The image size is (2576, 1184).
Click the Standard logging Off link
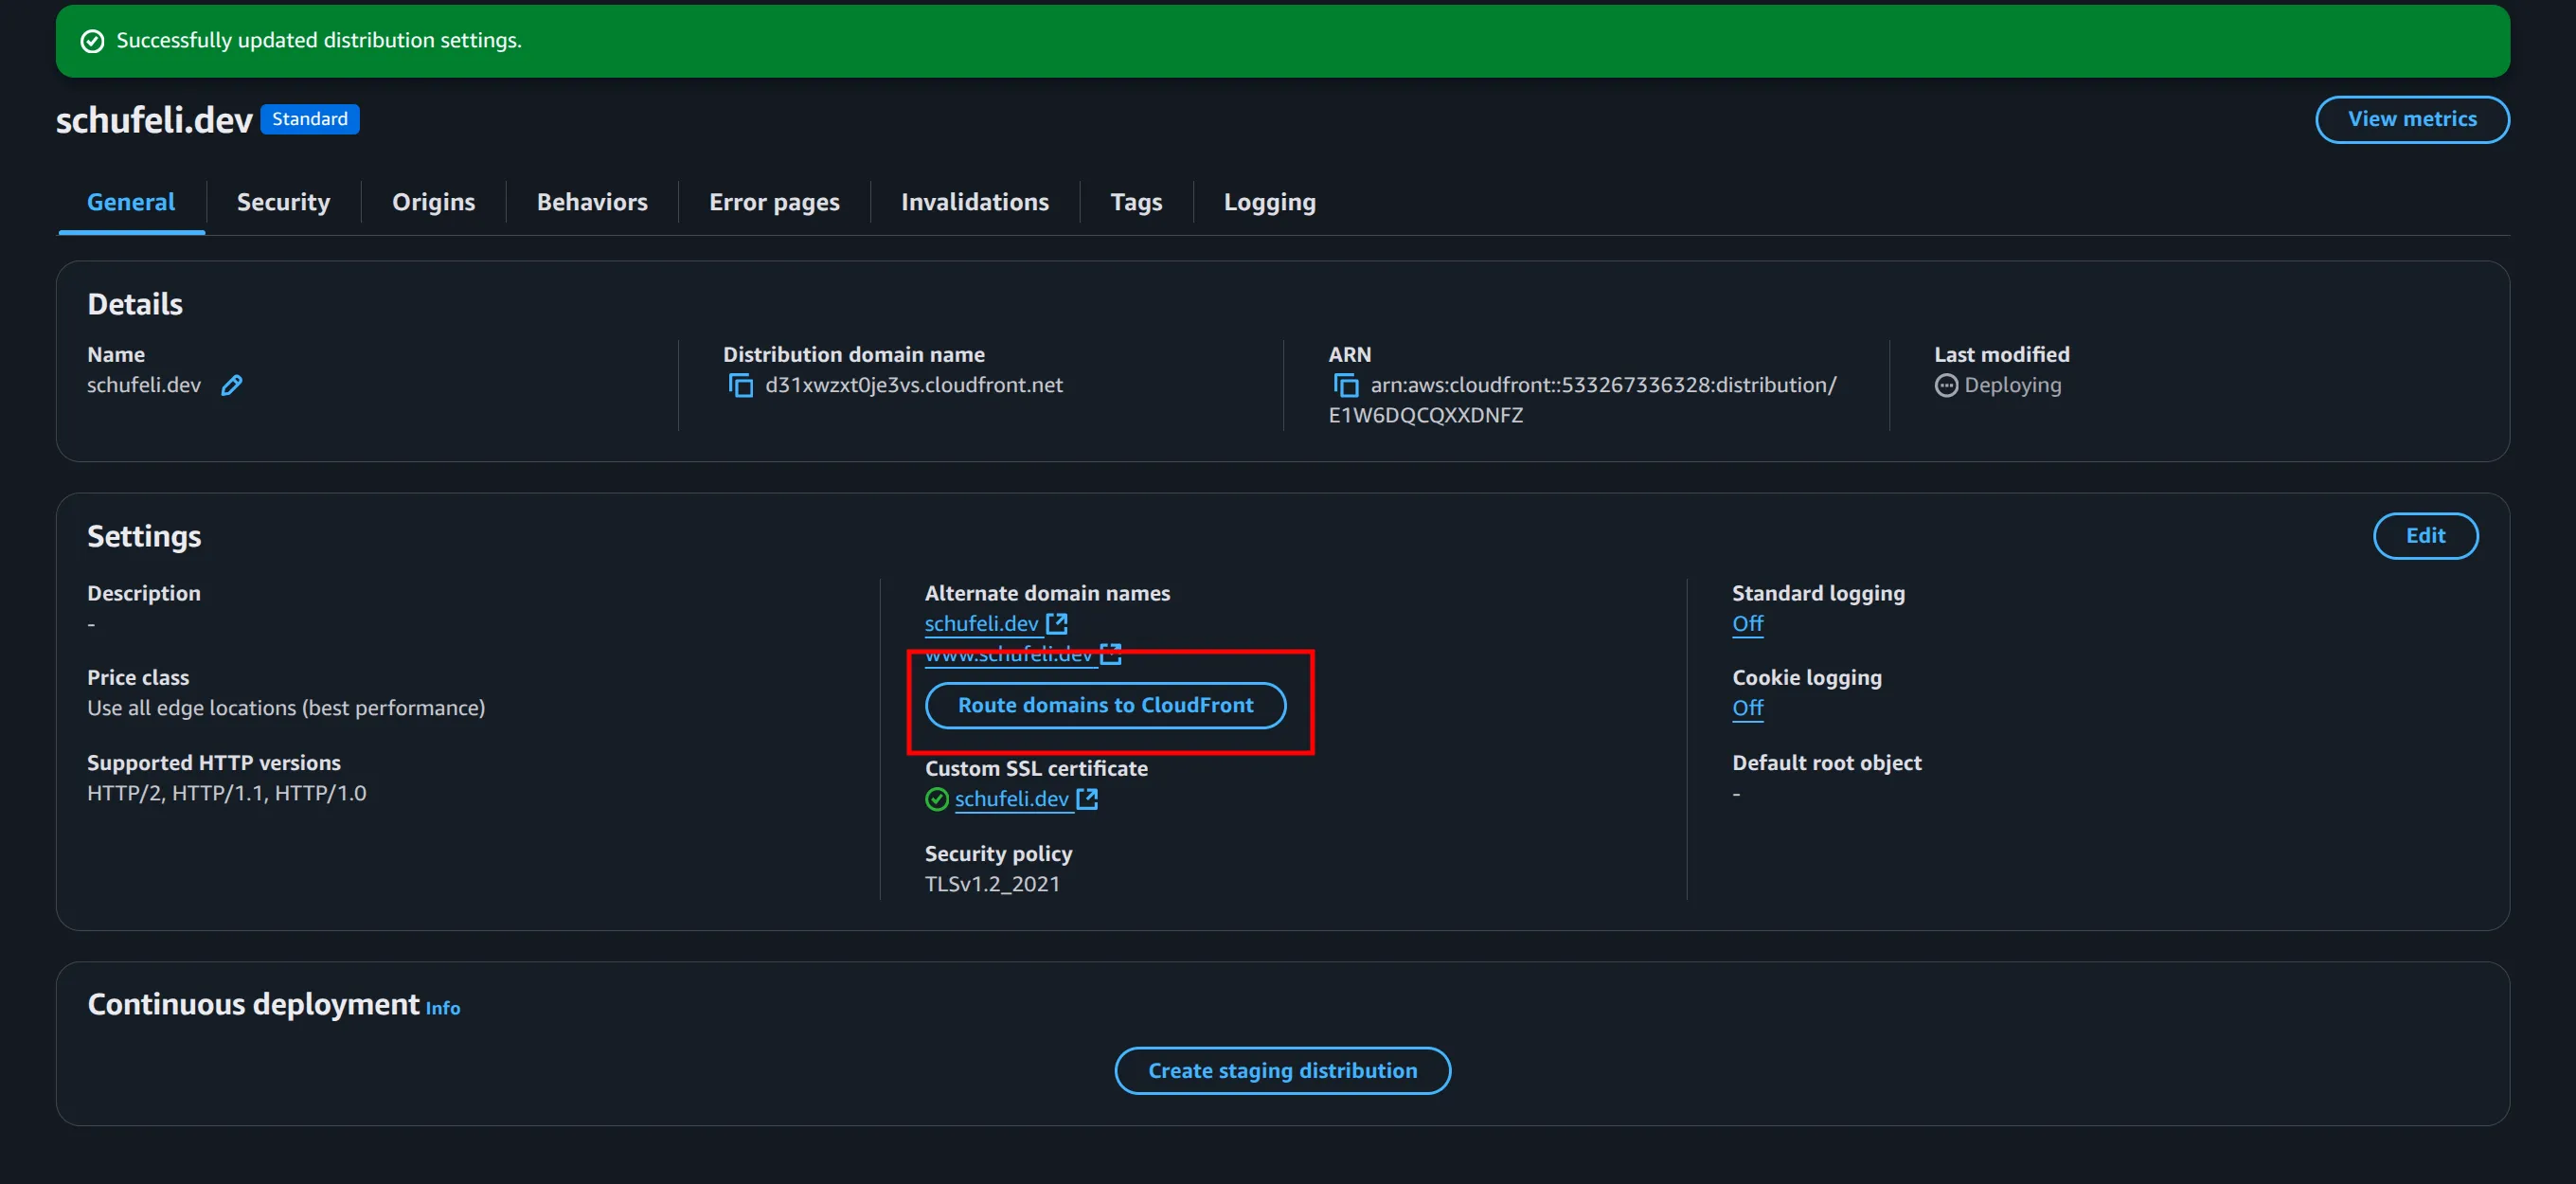[1746, 623]
